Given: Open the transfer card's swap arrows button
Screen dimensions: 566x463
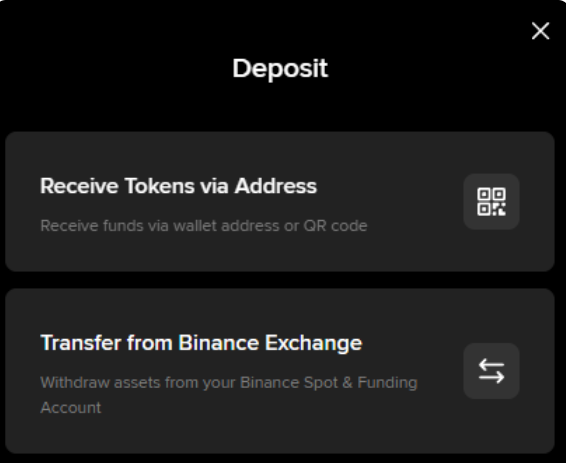Looking at the screenshot, I should pos(491,371).
